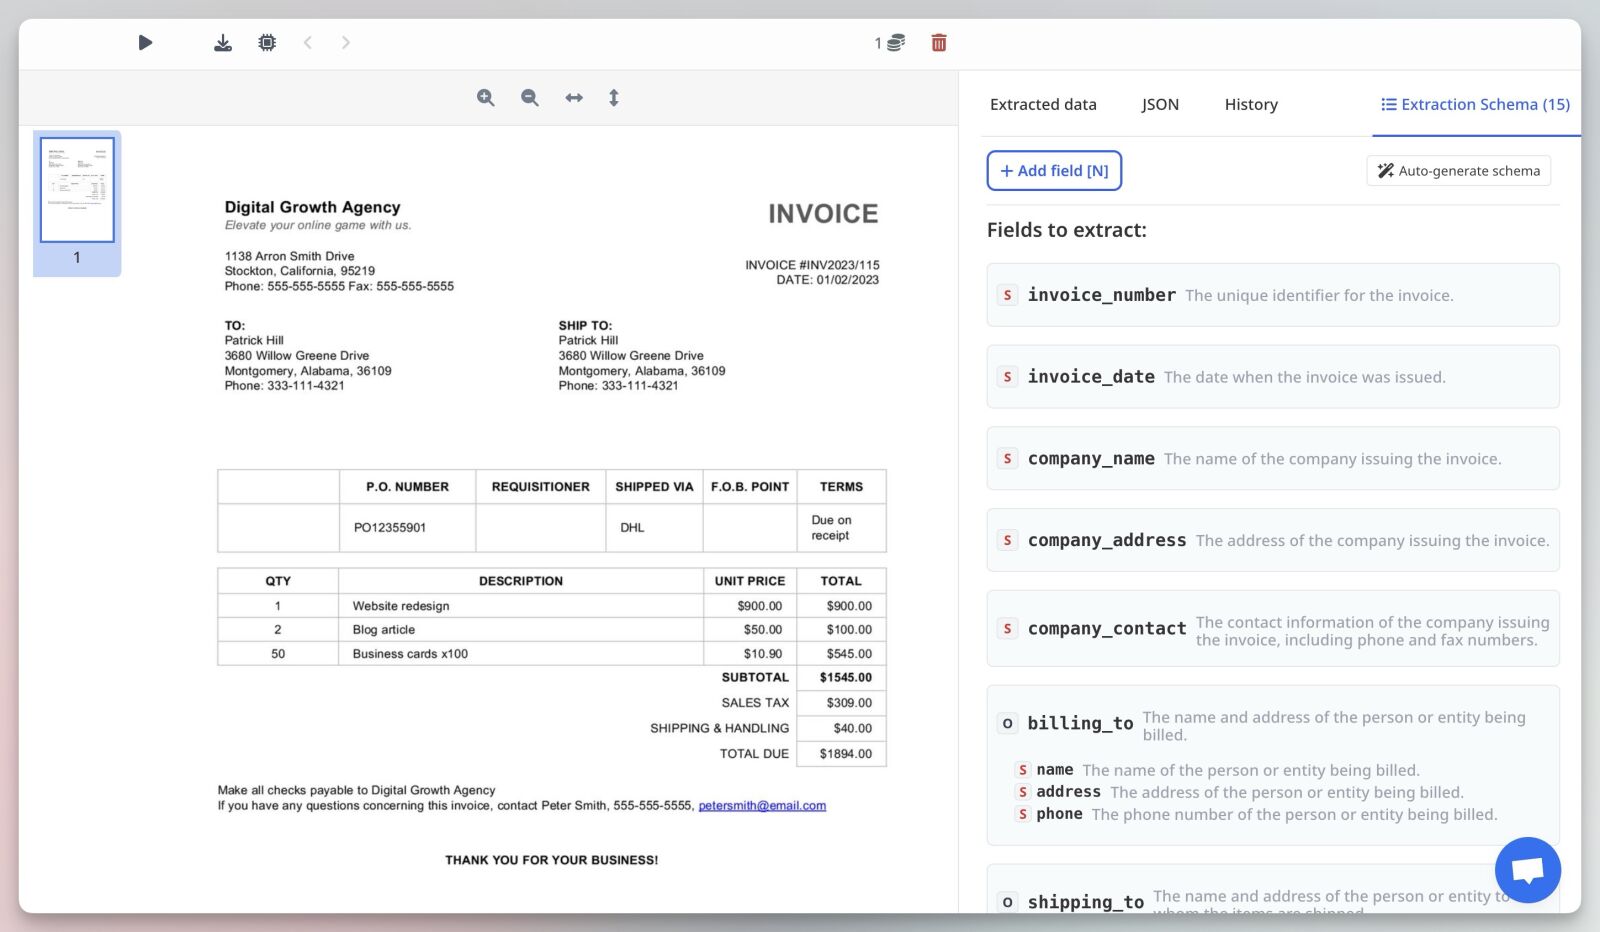Click the INVOICE #INV2023/115 text
The image size is (1600, 932).
812,265
